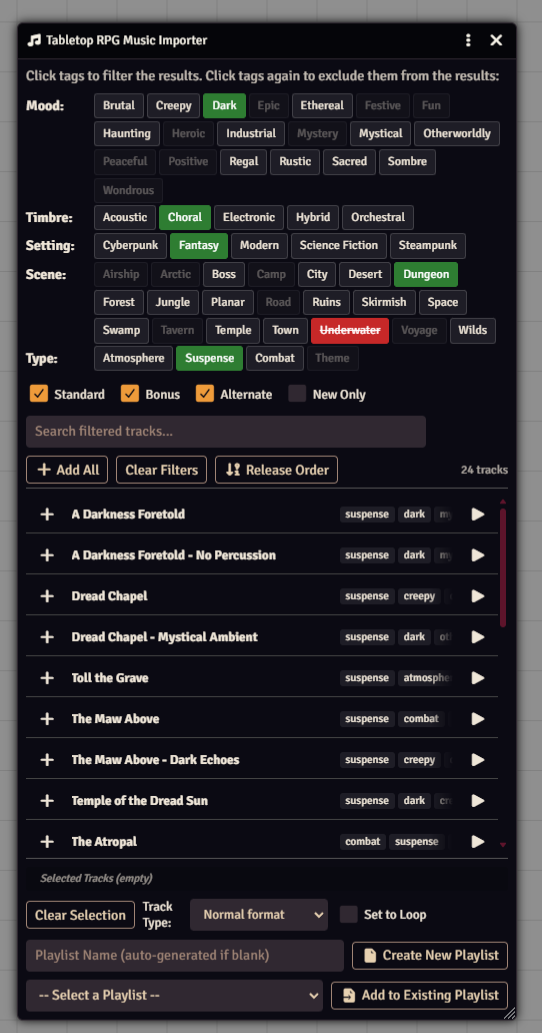Viewport: 542px width, 1033px height.
Task: Select the Sombre mood tag
Action: pyautogui.click(x=407, y=161)
